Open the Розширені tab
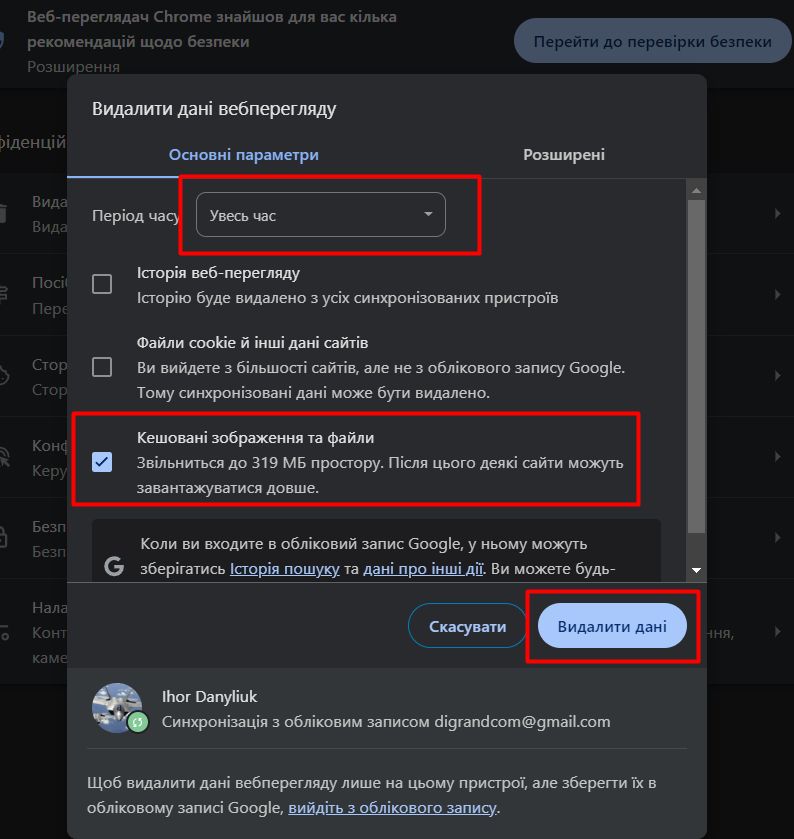Screen dimensions: 794x839 (563, 155)
